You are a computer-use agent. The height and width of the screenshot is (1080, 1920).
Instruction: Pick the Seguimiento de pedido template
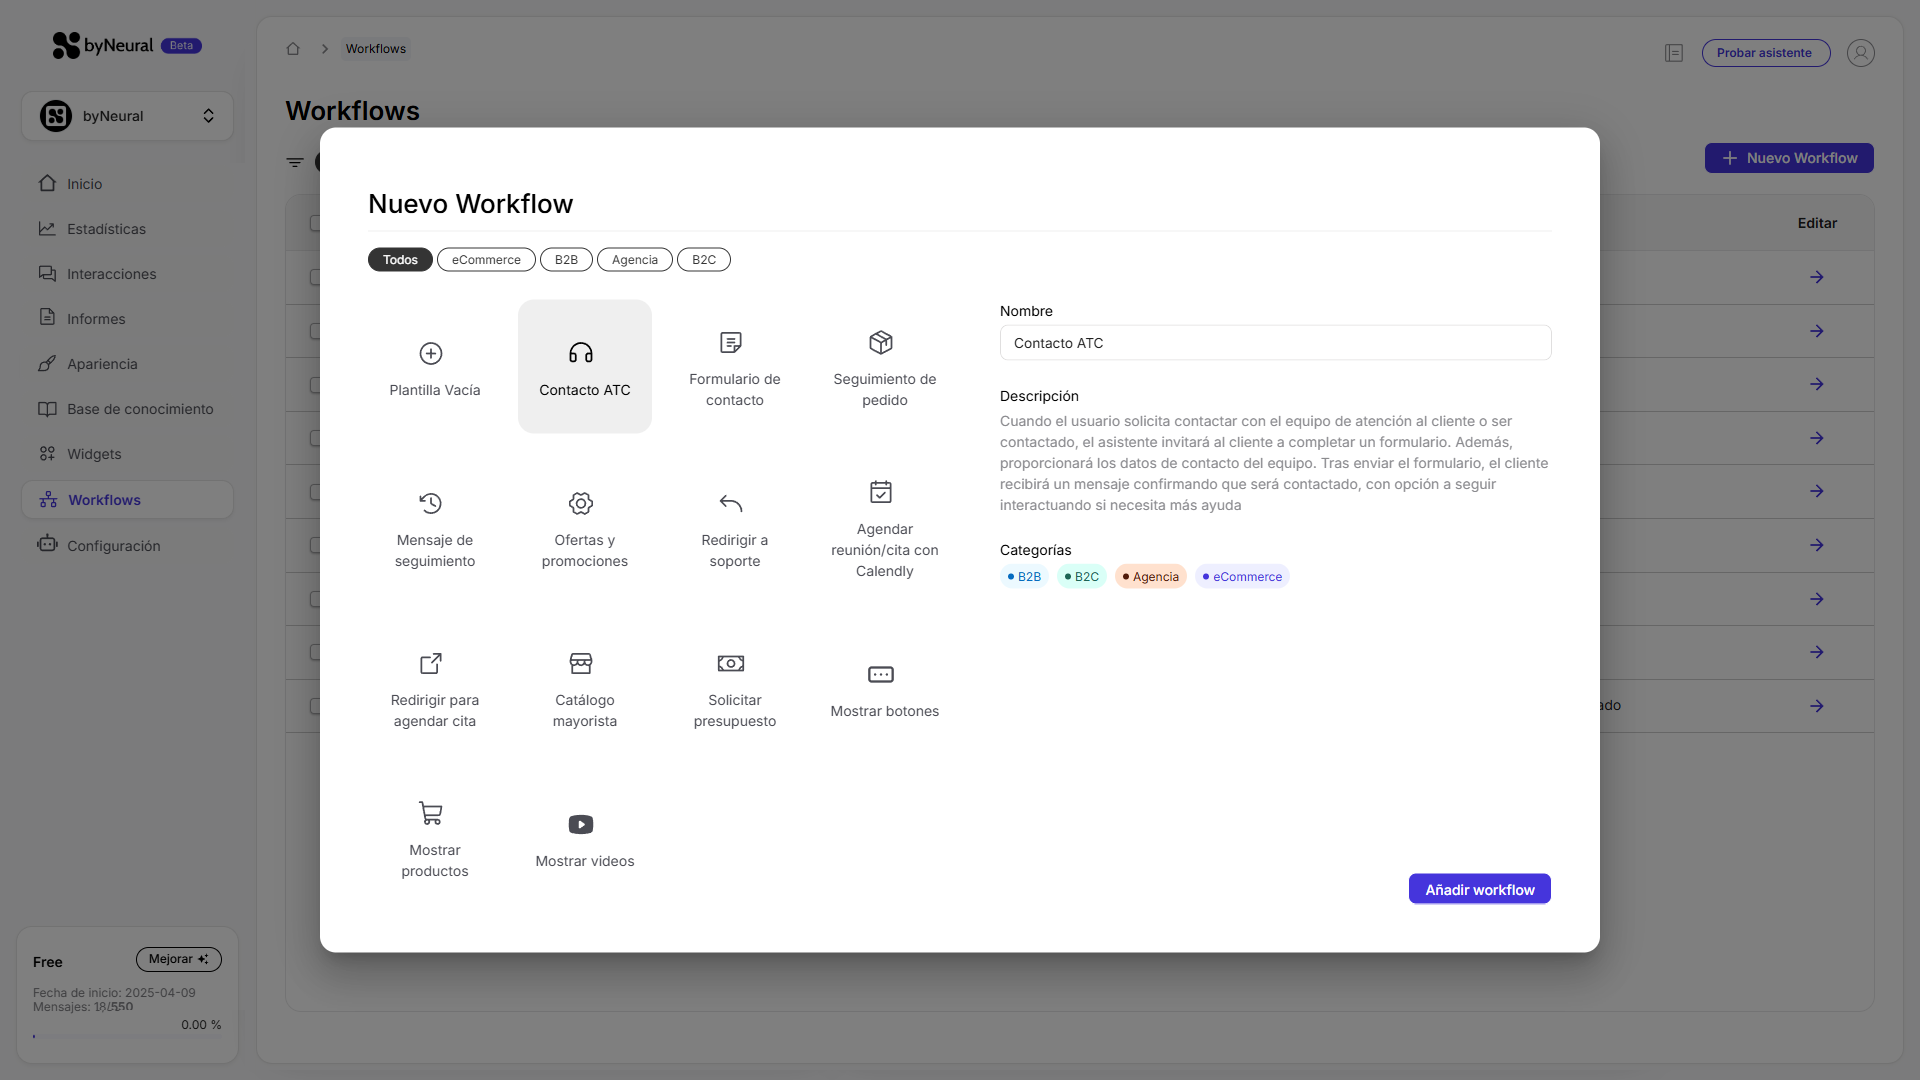point(884,366)
